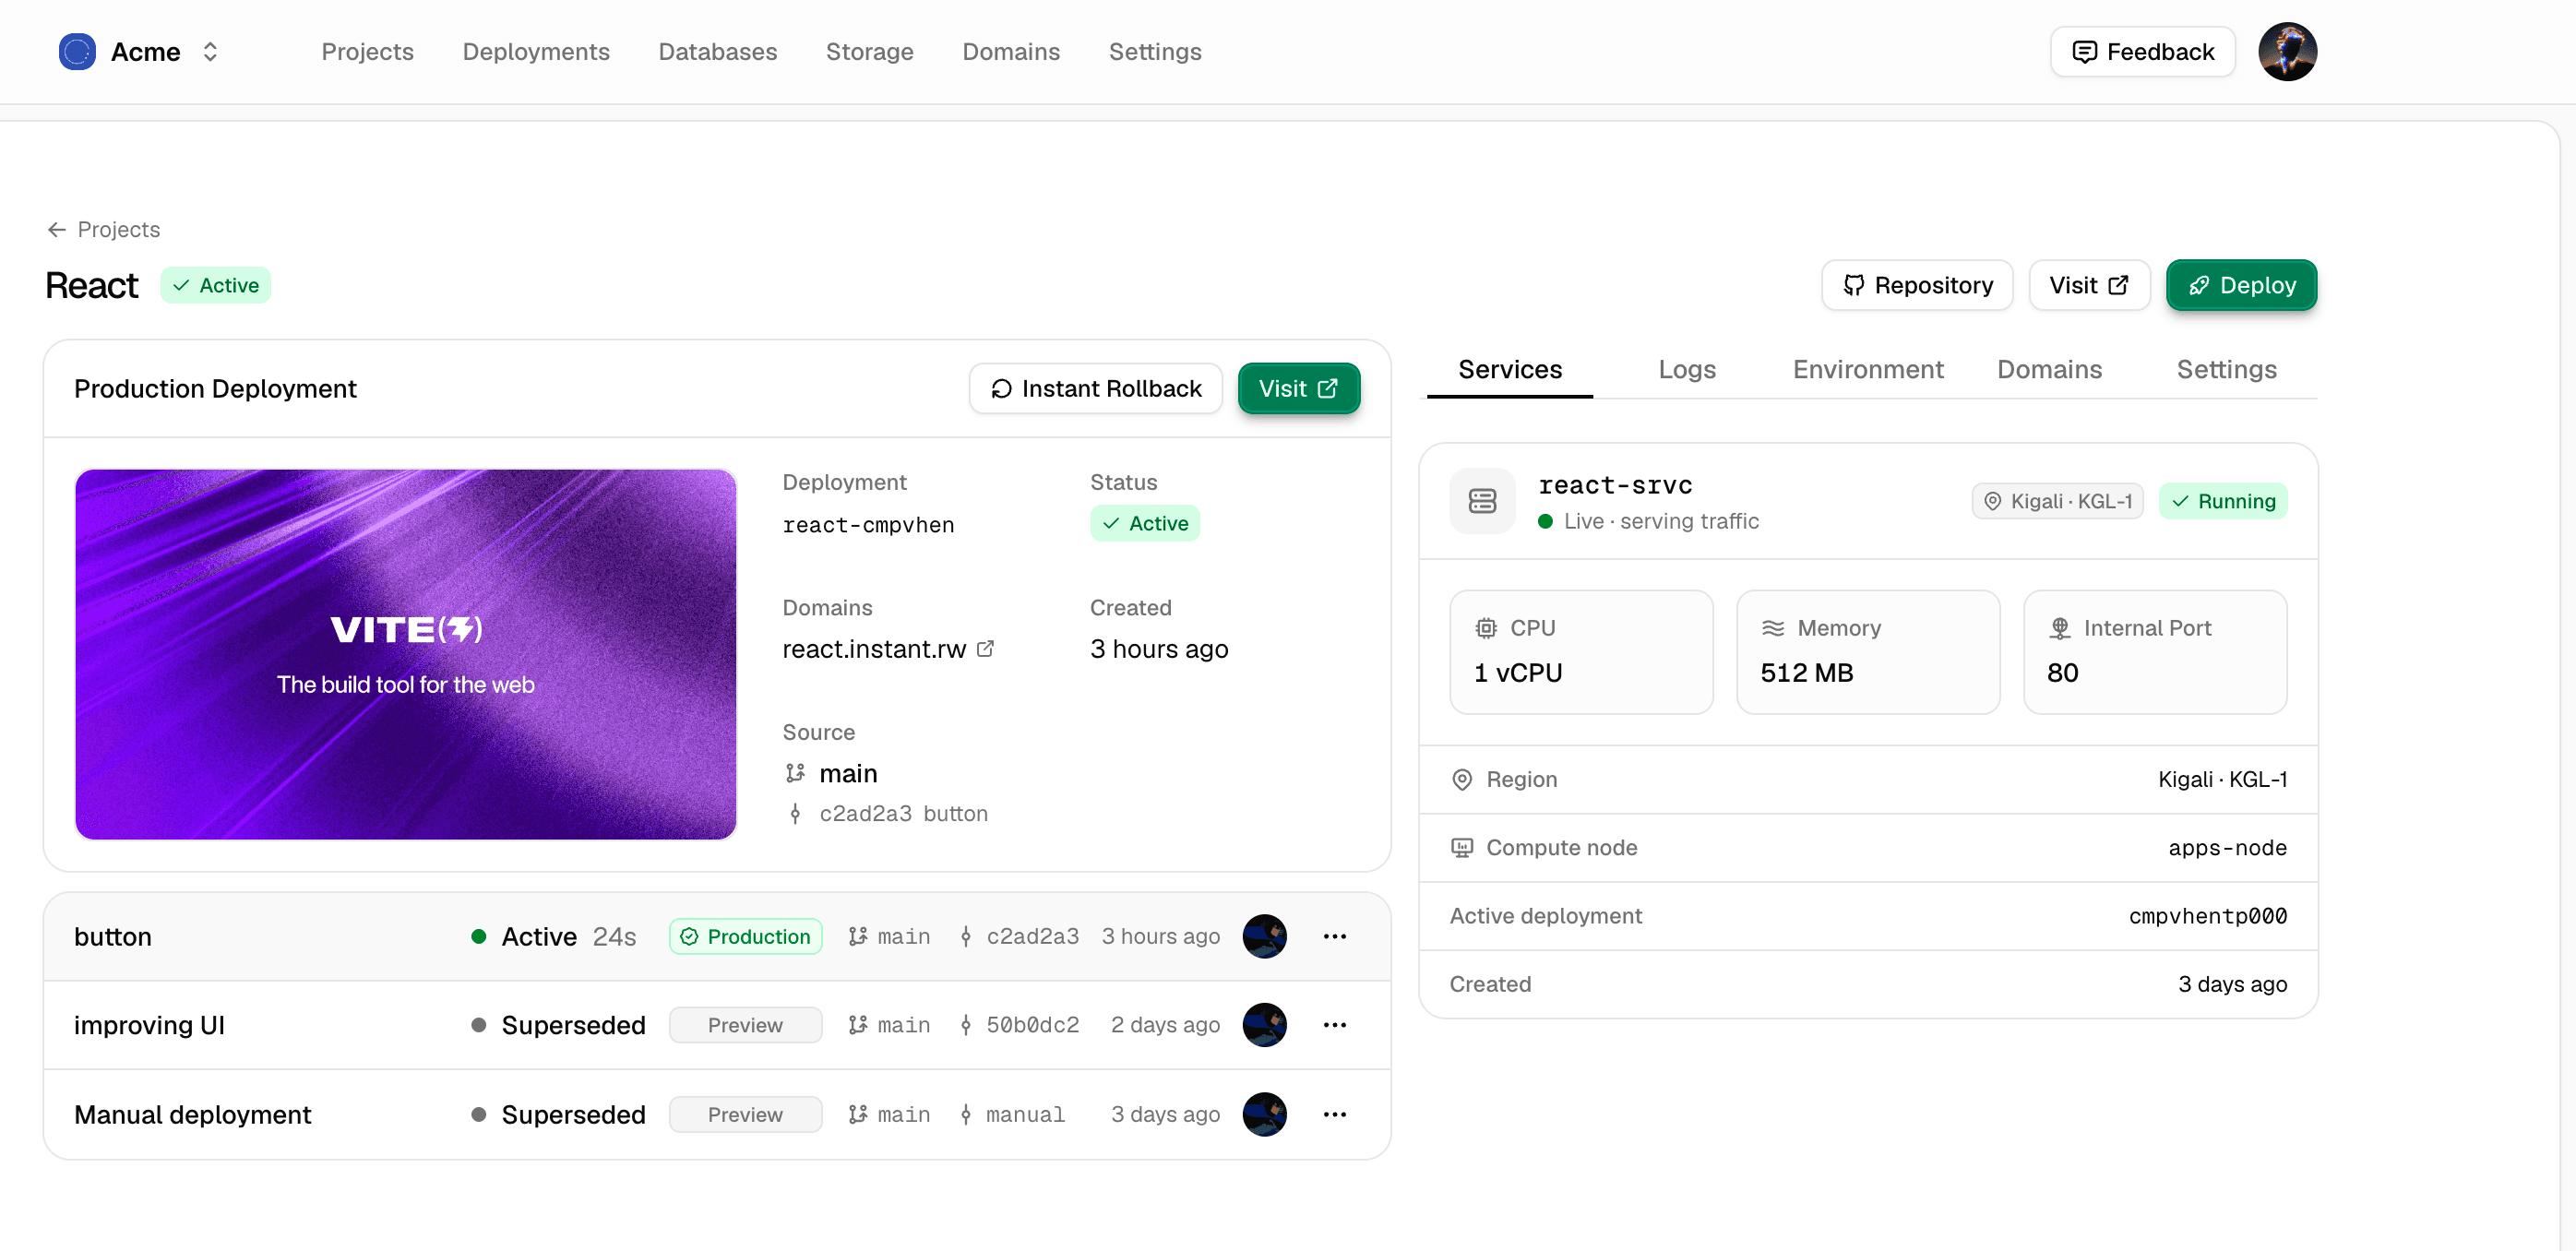The width and height of the screenshot is (2576, 1251).
Task: Click branch icon on Manual deployment row
Action: coord(857,1115)
